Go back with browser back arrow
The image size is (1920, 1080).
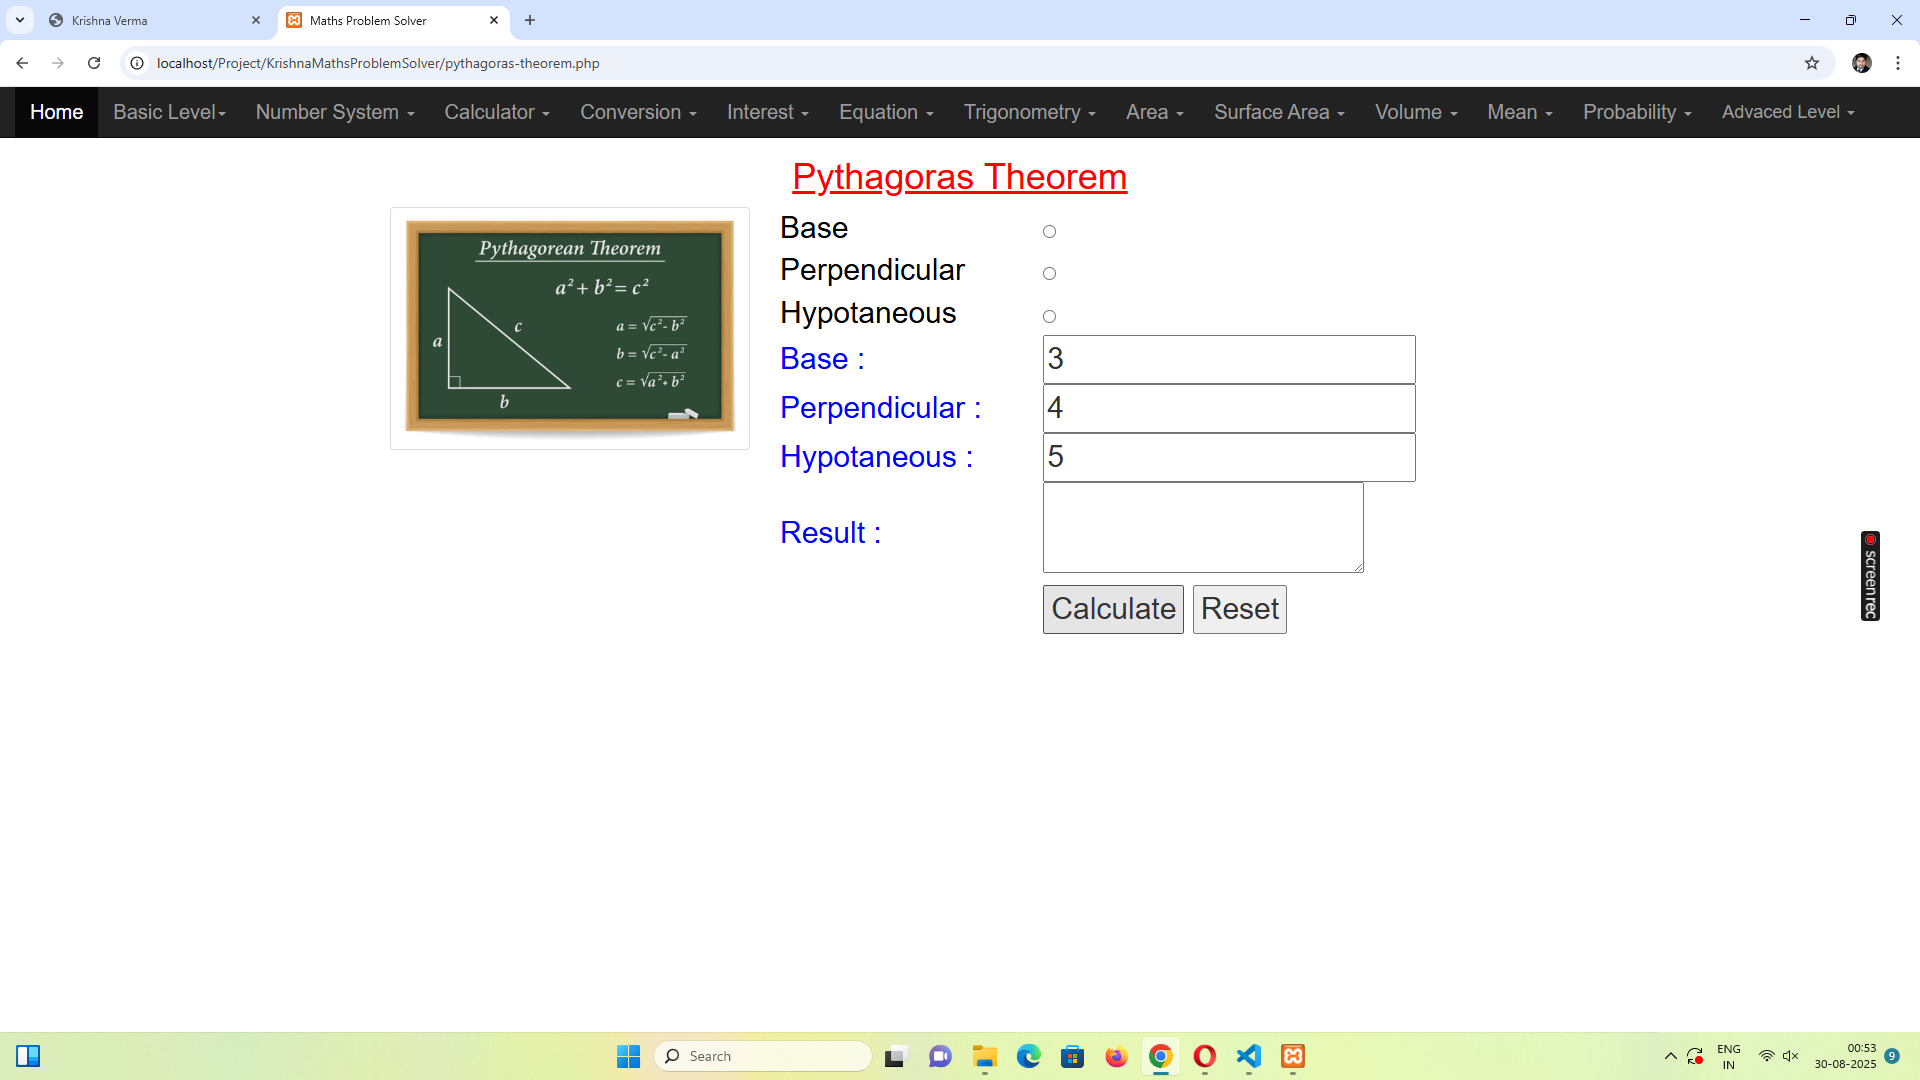22,63
